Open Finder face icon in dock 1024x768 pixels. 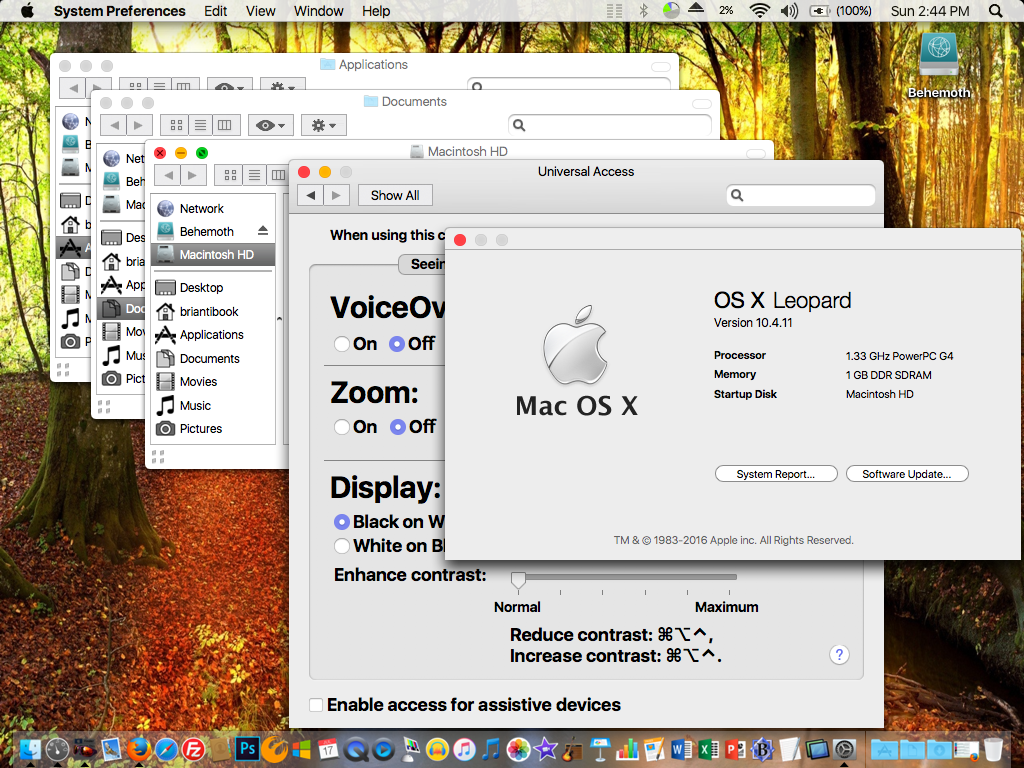coord(30,749)
